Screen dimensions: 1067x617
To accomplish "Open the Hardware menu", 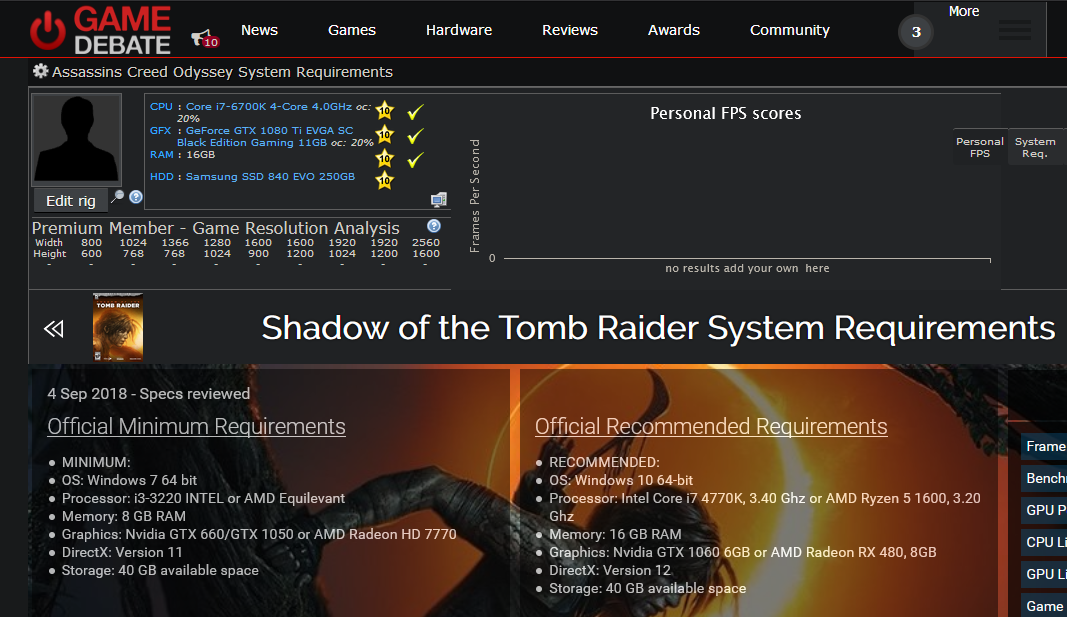I will point(459,30).
